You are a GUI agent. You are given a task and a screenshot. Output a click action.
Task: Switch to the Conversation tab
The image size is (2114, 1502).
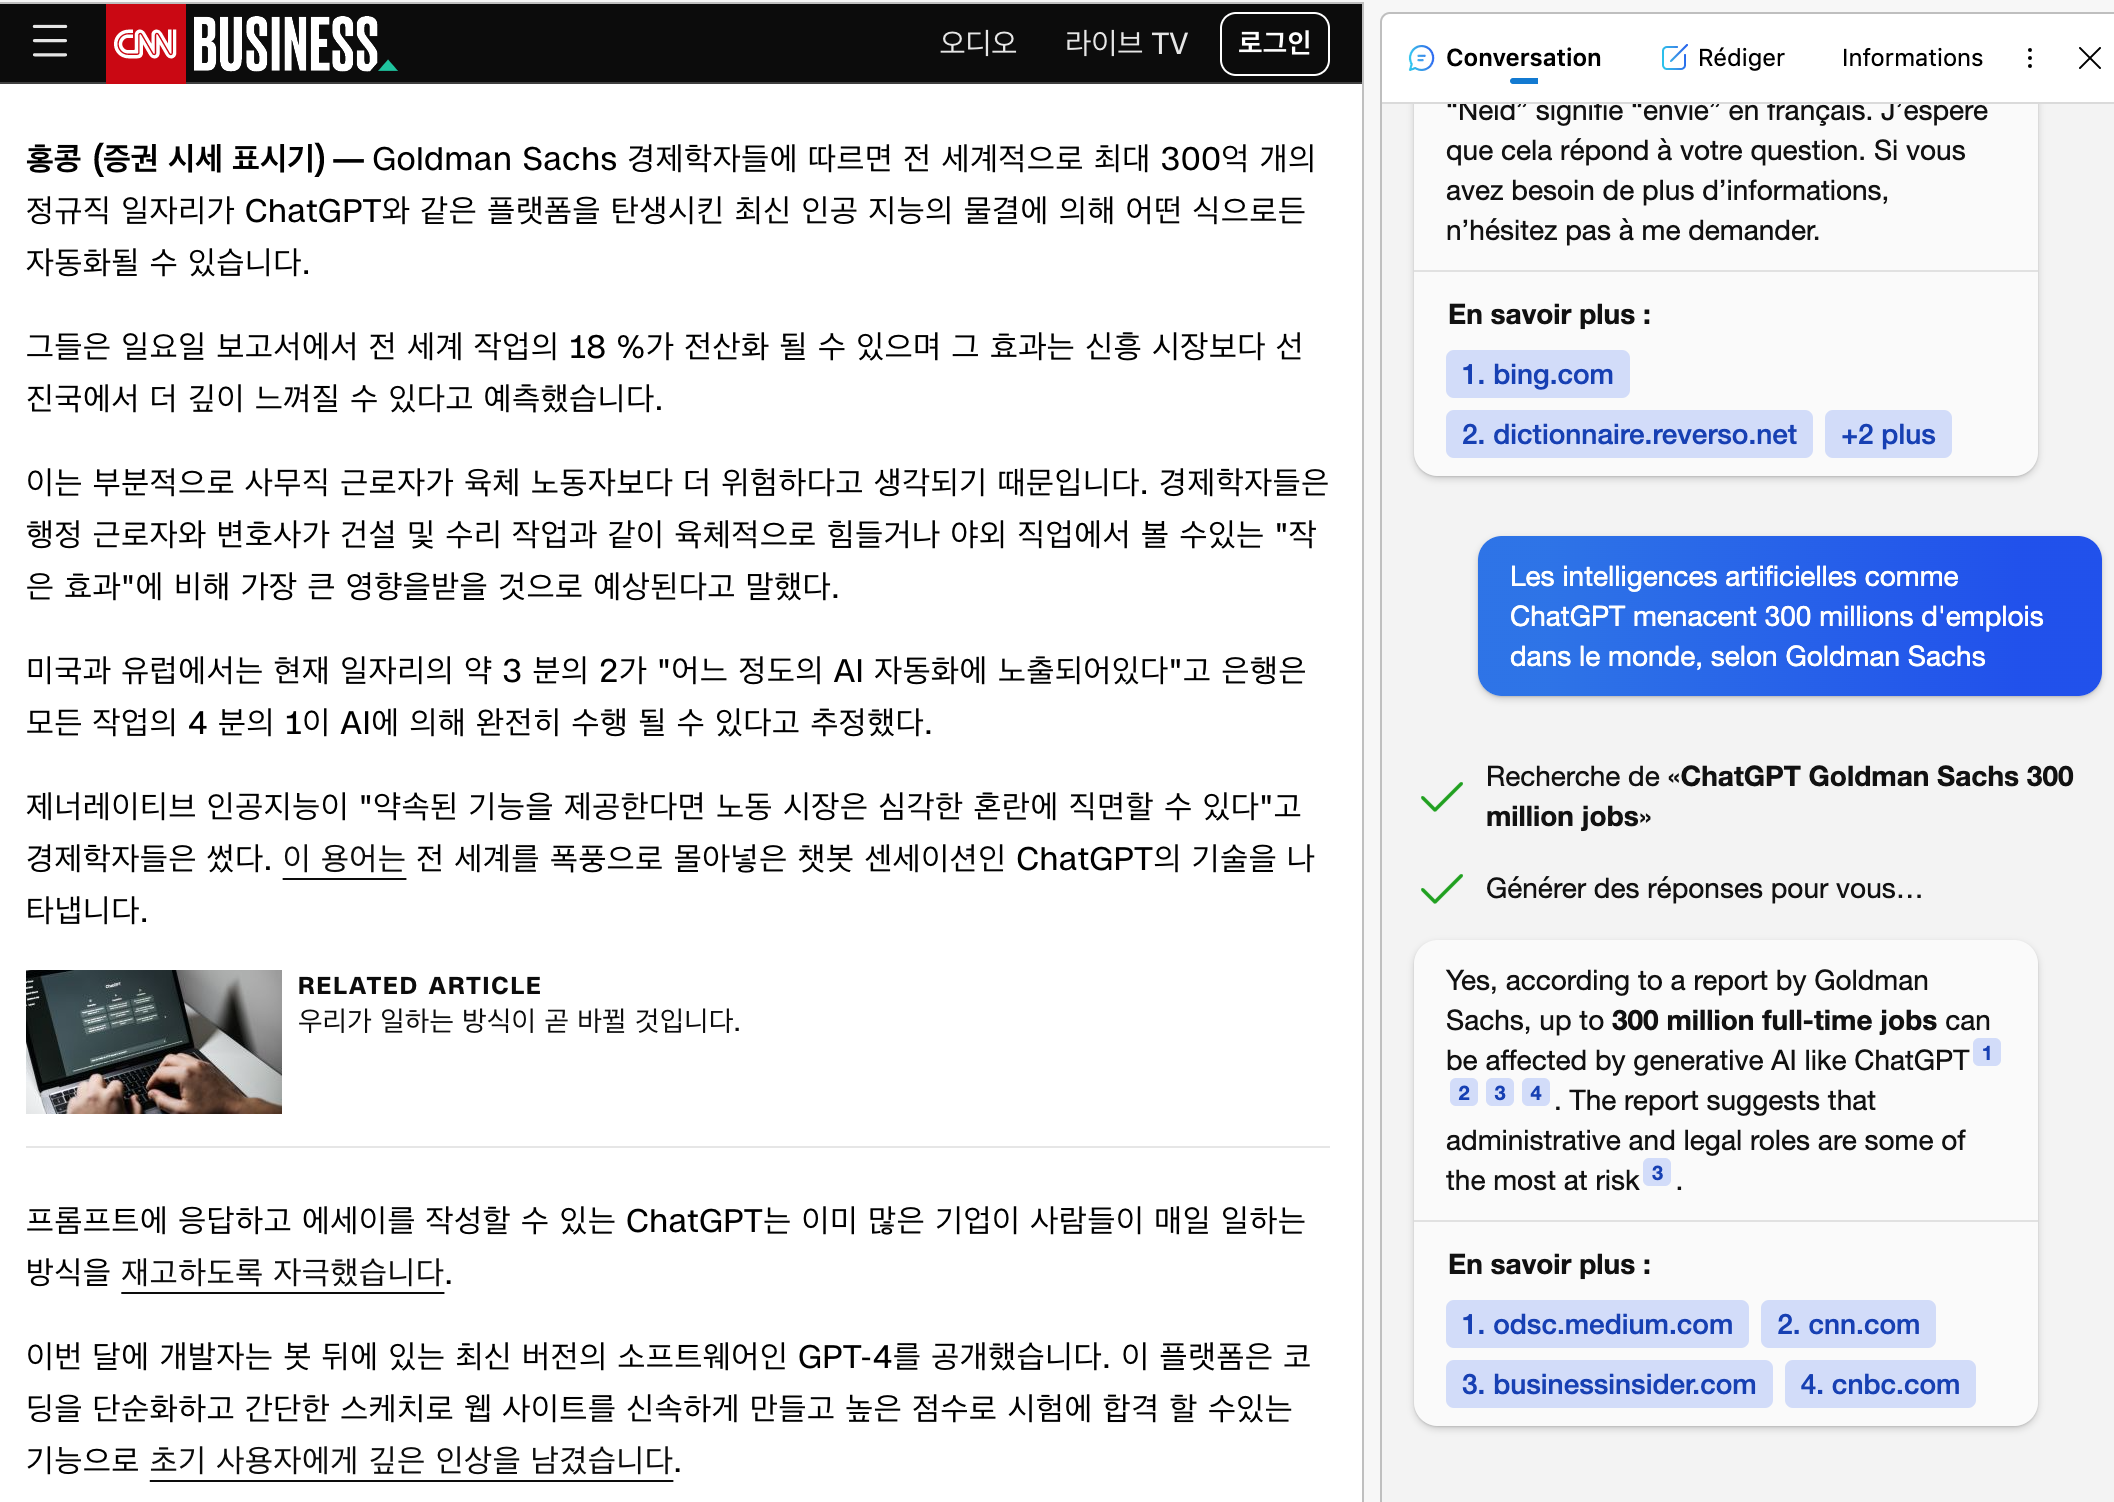1504,58
